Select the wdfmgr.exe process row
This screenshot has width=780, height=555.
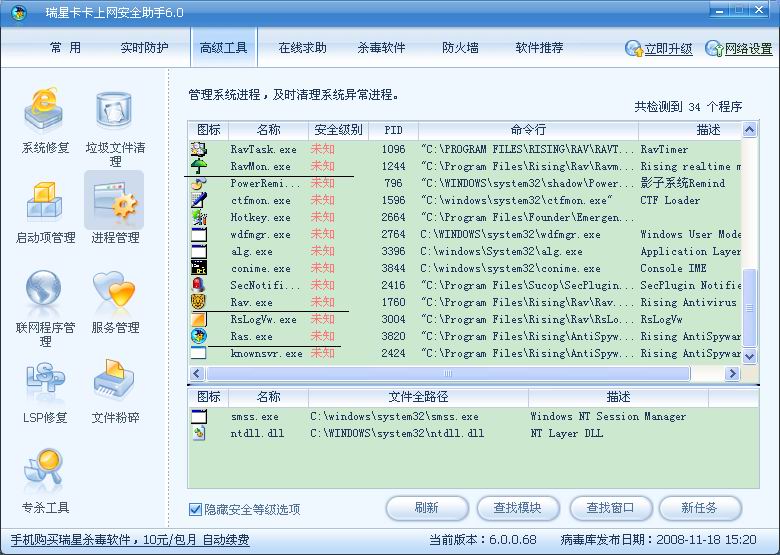point(465,234)
